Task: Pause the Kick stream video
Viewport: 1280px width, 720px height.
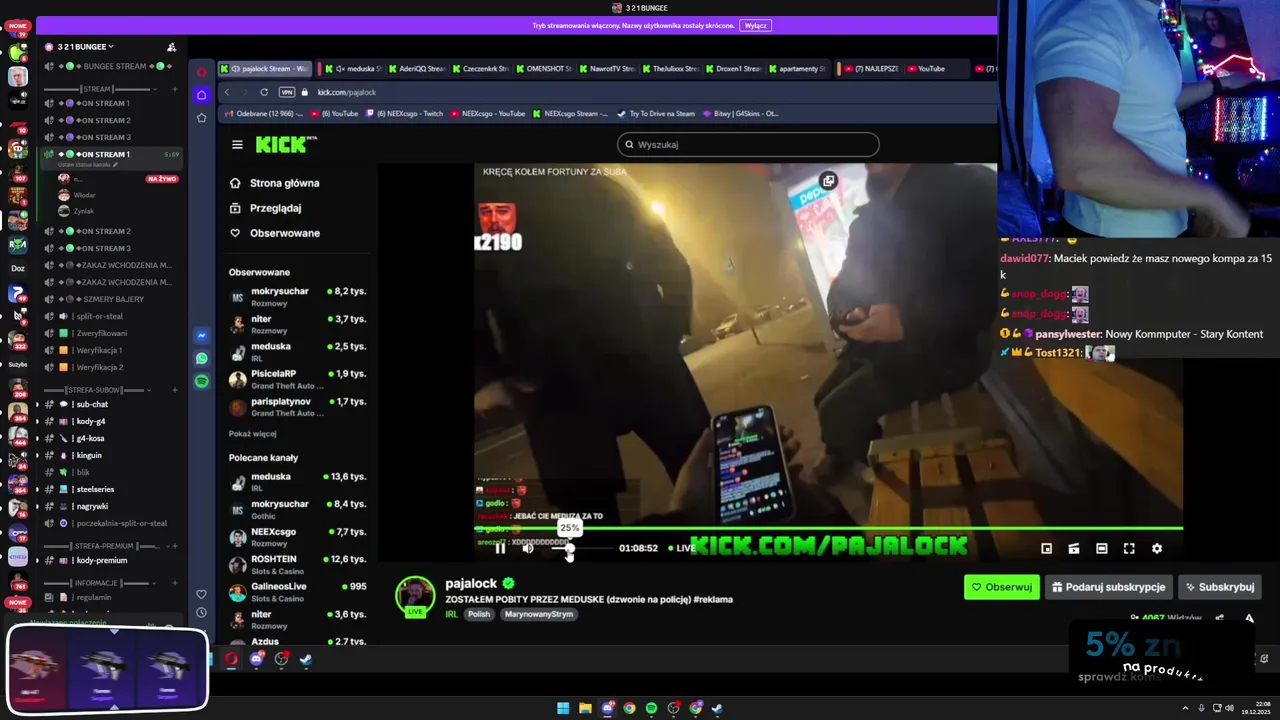Action: tap(500, 548)
